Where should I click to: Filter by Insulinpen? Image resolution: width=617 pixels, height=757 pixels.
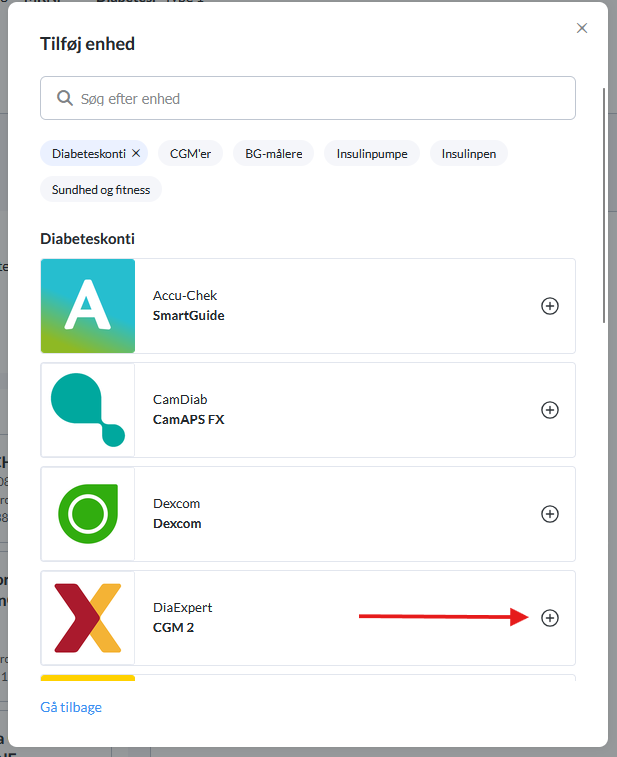[x=468, y=154]
